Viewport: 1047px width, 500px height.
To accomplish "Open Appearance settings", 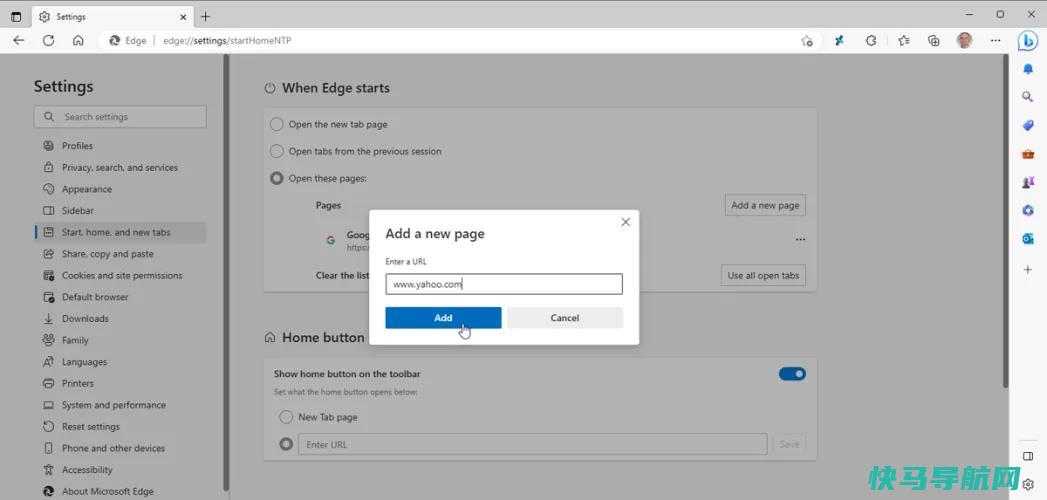I will [120, 189].
